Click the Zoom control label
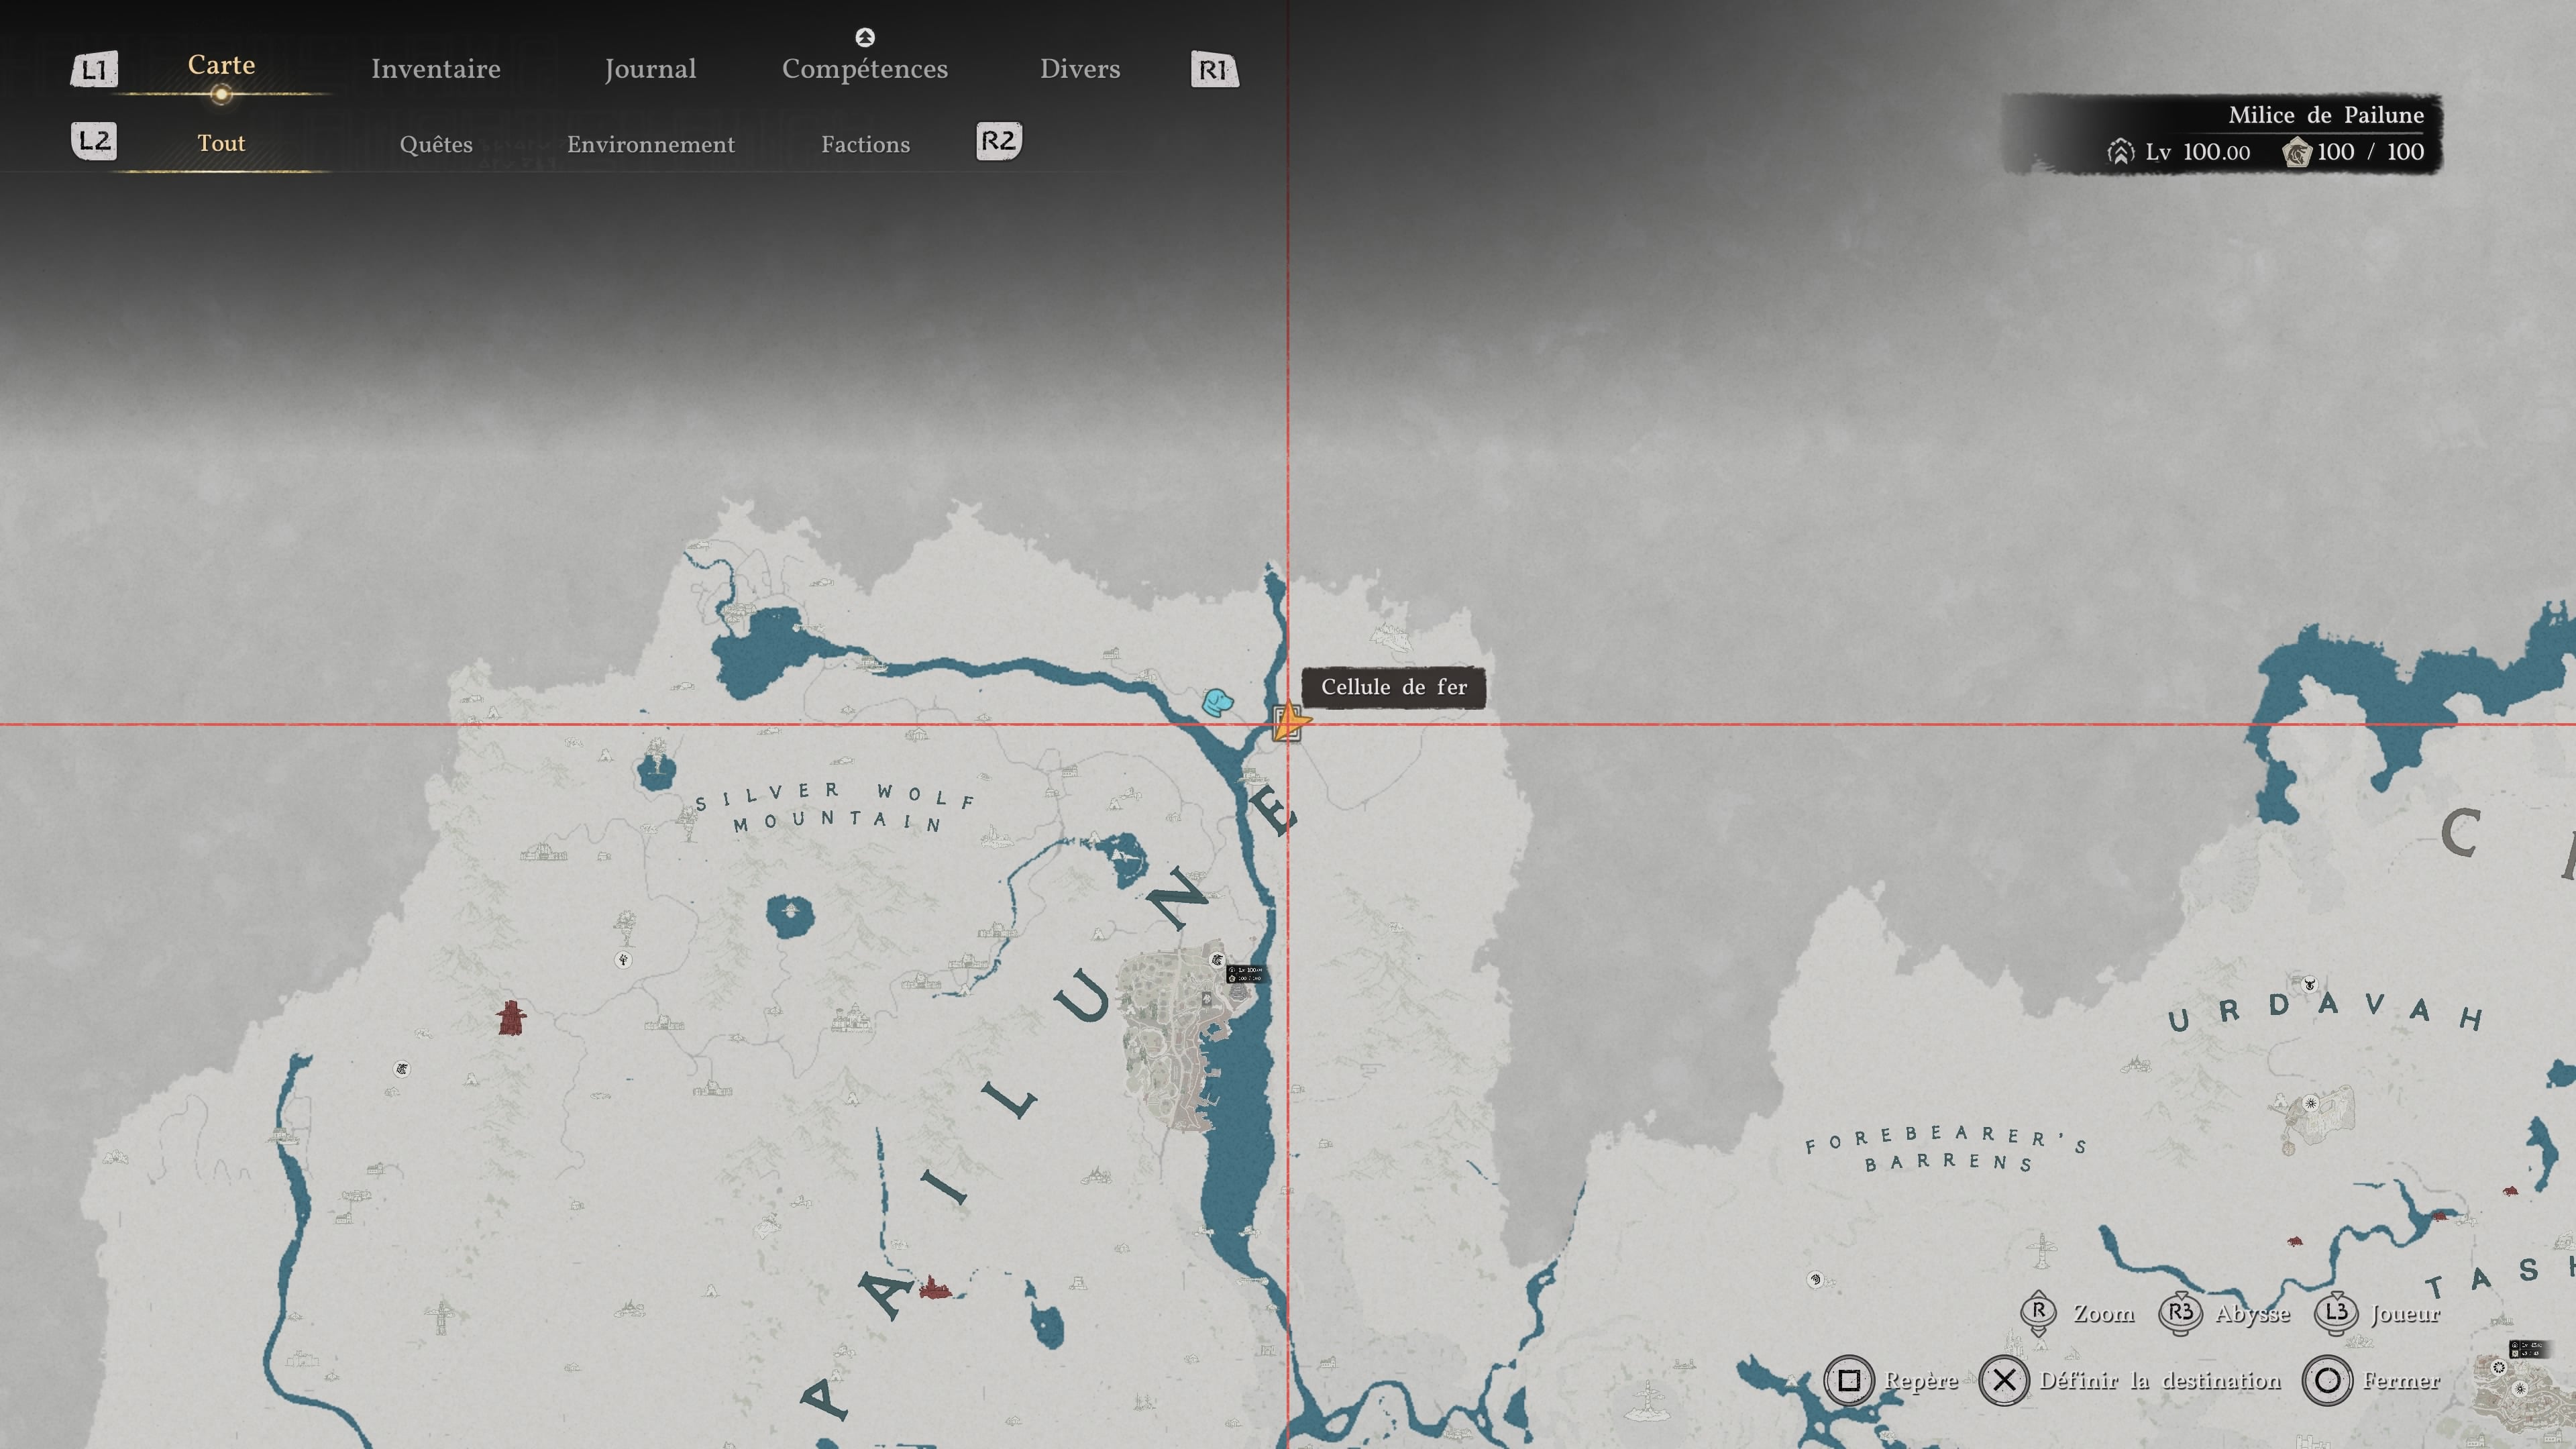 click(x=2104, y=1313)
